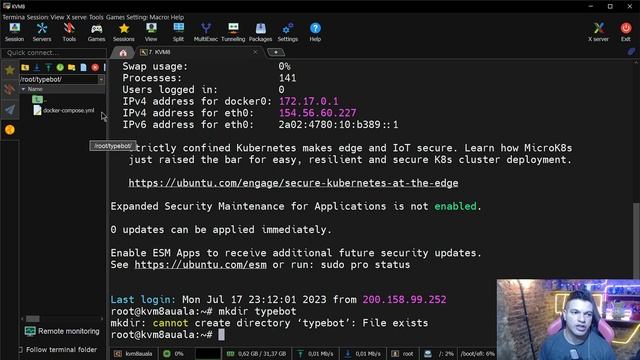The width and height of the screenshot is (640, 360).
Task: Open the Session toolbar icon
Action: point(15,32)
